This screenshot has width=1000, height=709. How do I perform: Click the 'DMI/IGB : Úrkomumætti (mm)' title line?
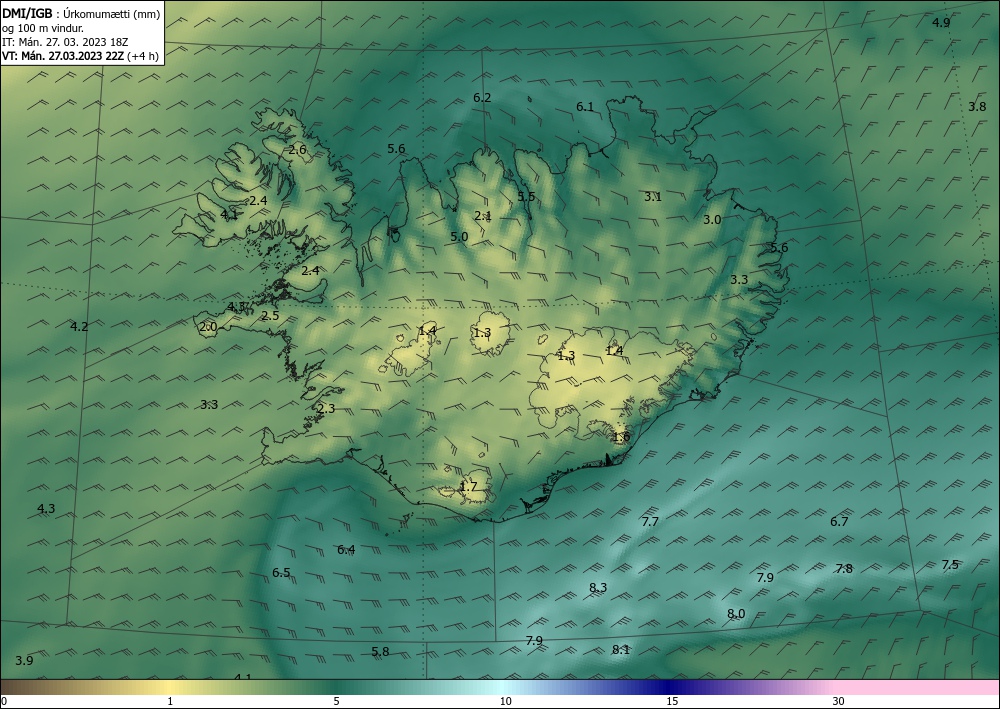[81, 13]
